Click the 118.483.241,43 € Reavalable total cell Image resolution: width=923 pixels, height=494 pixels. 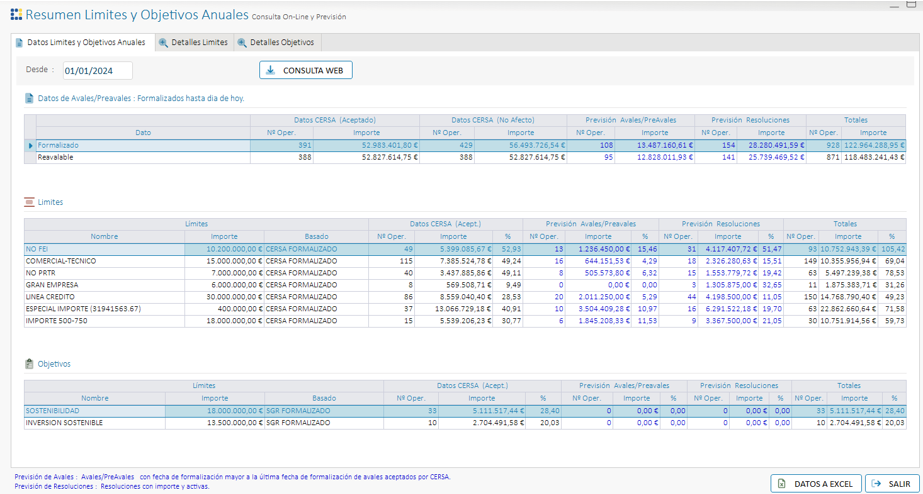[x=874, y=157]
